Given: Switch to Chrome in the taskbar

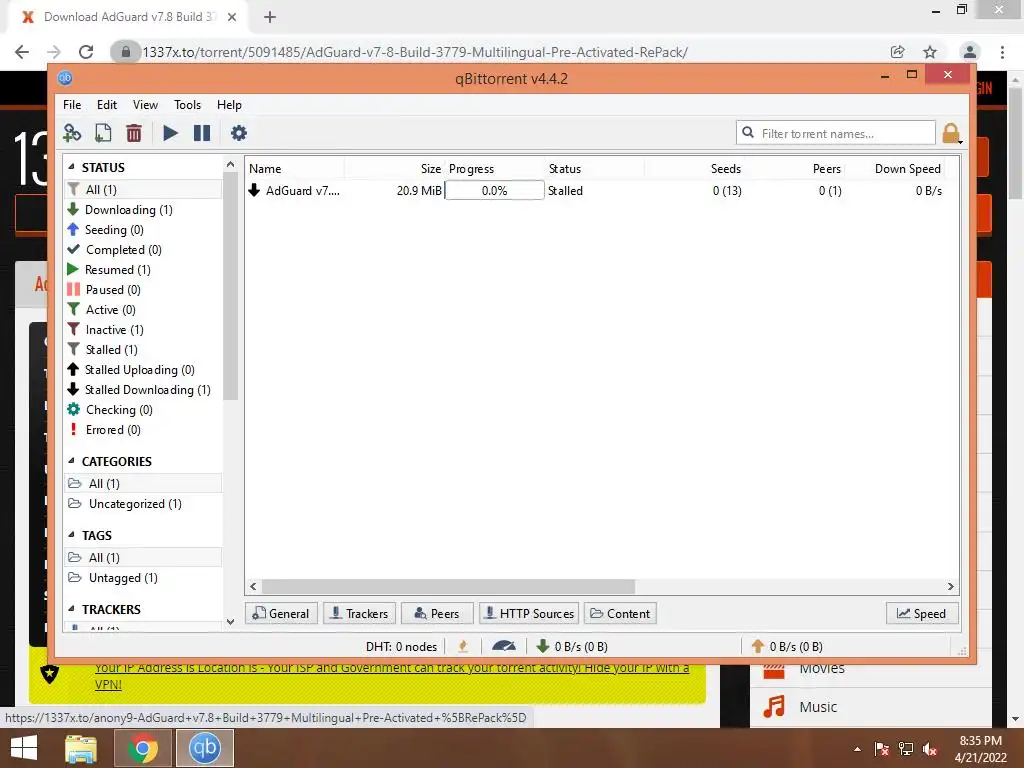Looking at the screenshot, I should click(142, 748).
